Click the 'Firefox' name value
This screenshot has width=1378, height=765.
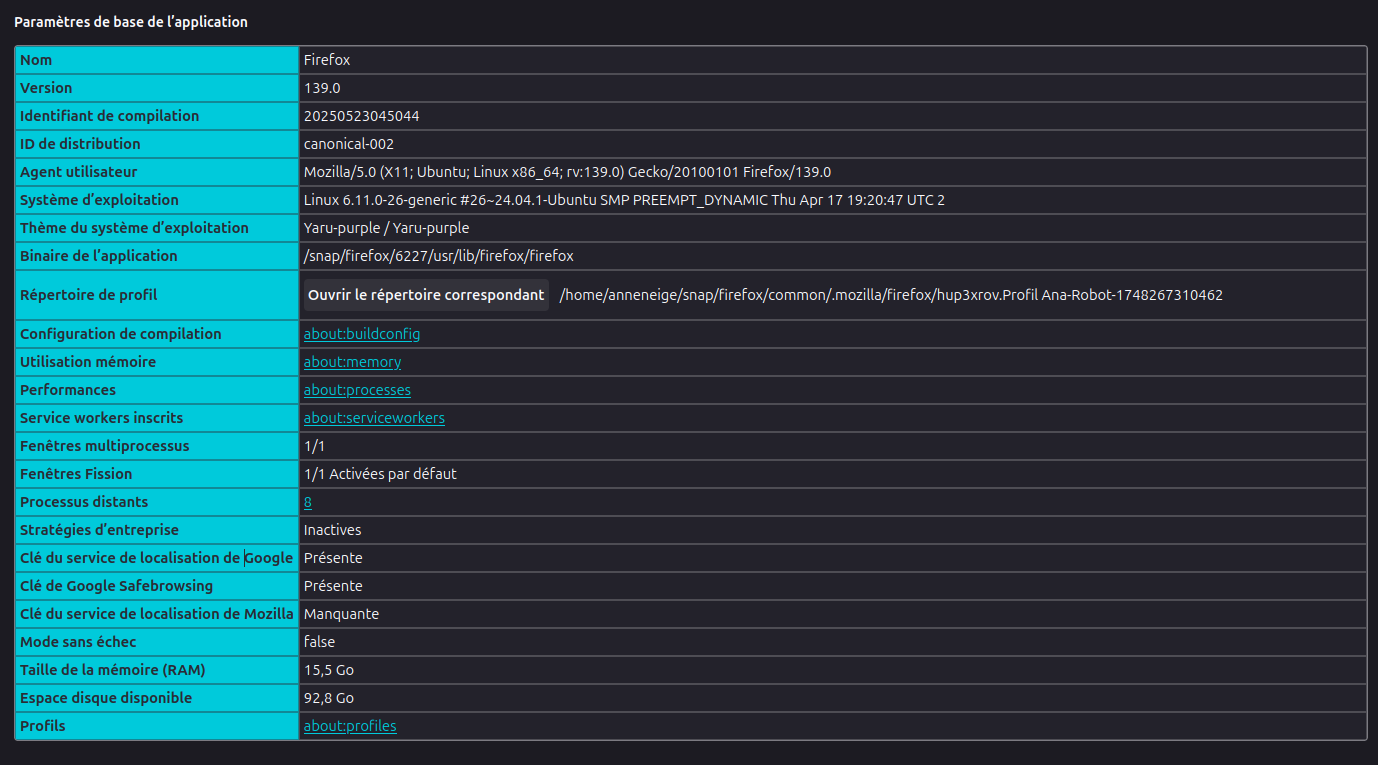click(327, 60)
